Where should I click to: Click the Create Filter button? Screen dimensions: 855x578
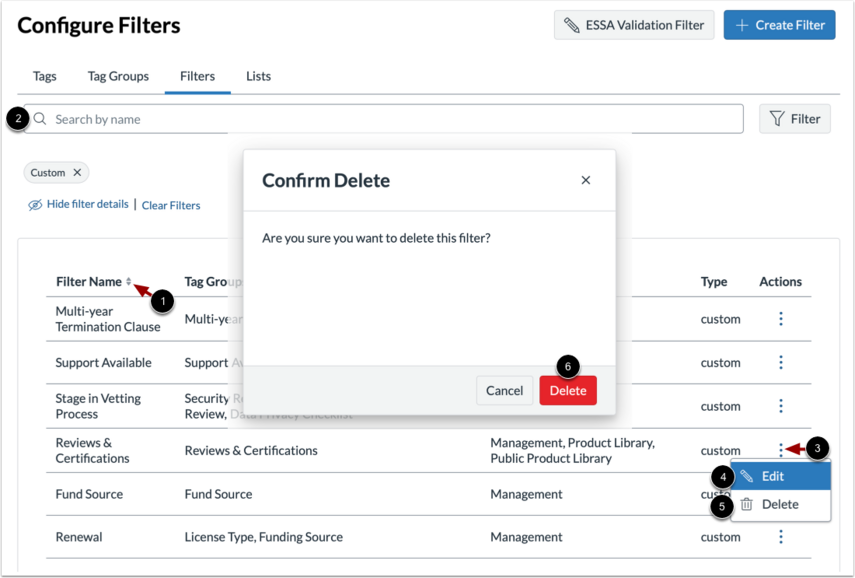[x=779, y=25]
